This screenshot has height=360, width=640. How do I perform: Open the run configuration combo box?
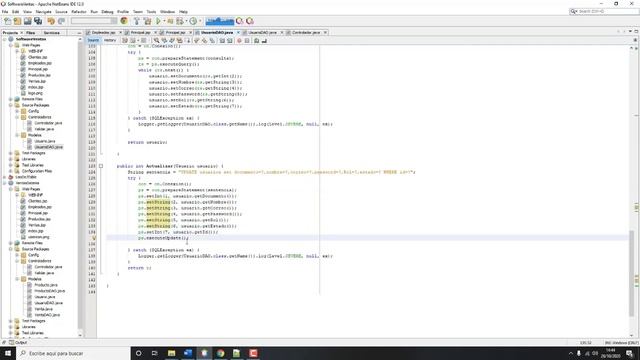click(x=94, y=21)
